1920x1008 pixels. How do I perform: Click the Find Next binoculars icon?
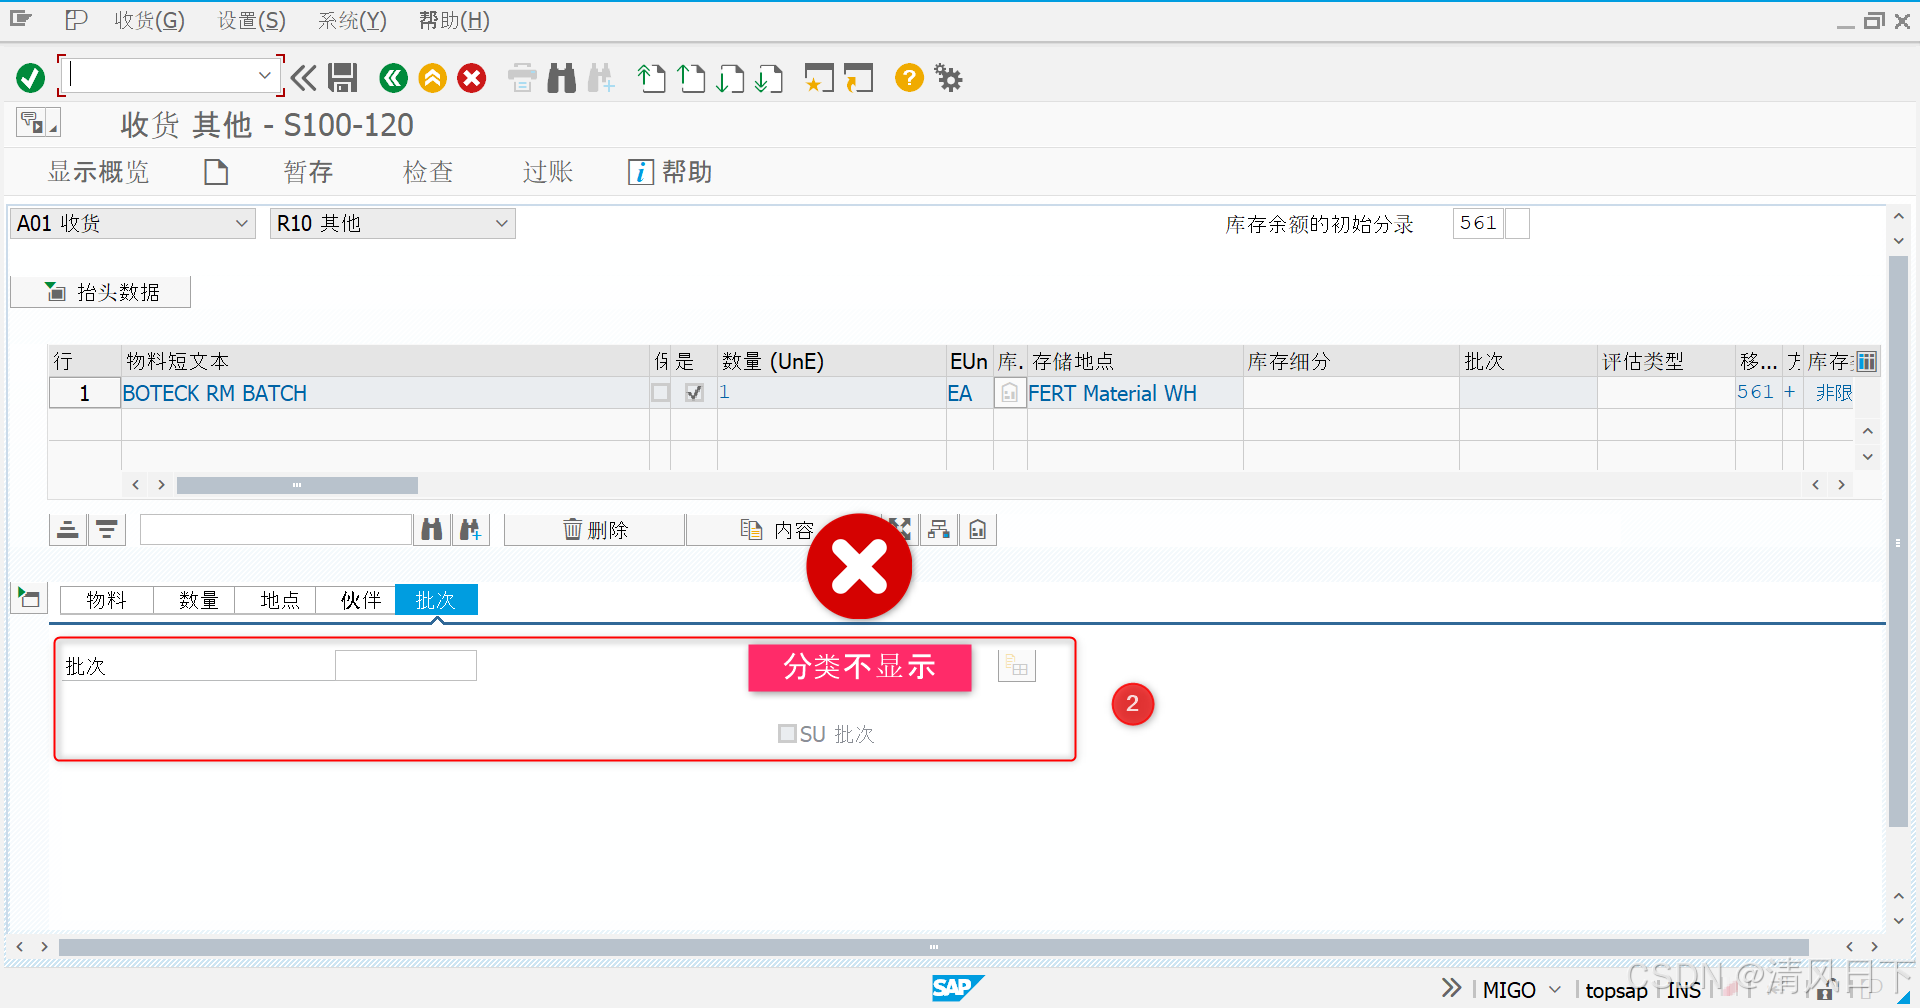click(601, 77)
